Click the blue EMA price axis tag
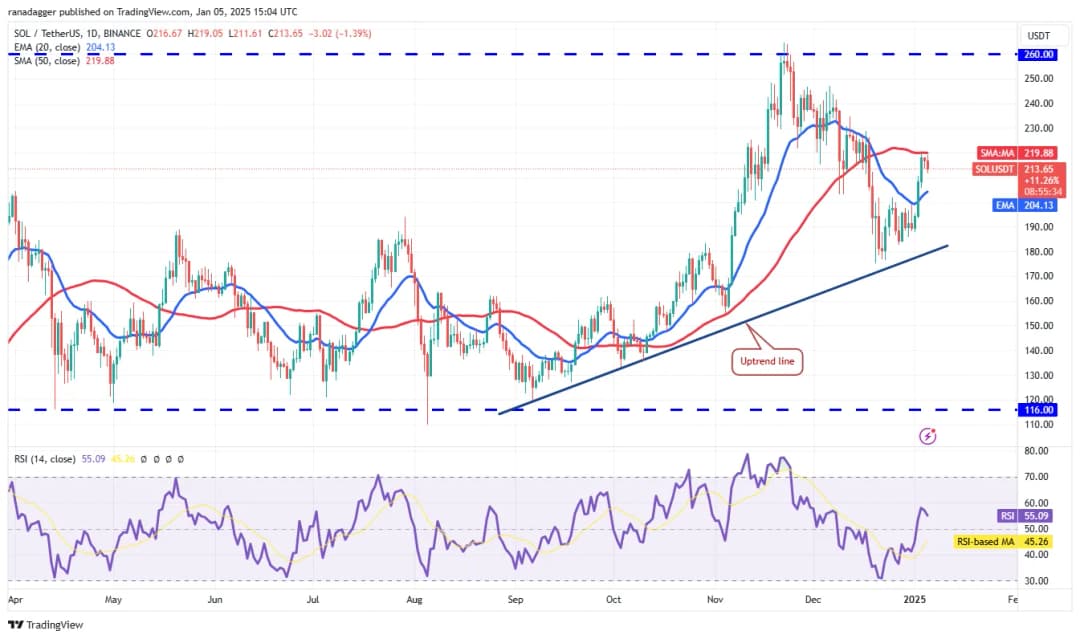1080x639 pixels. [1036, 205]
